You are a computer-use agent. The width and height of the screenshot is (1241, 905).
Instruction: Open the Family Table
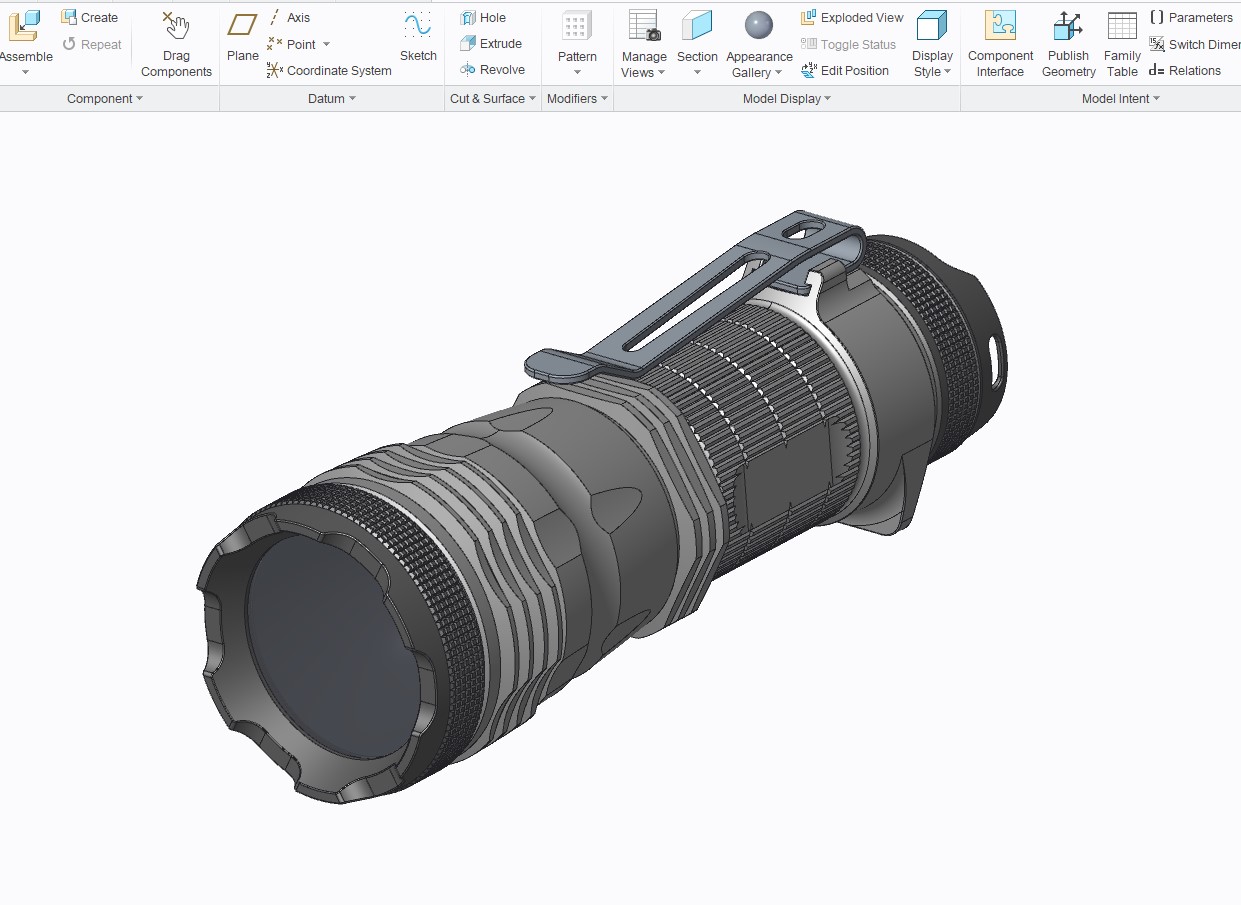pyautogui.click(x=1122, y=44)
